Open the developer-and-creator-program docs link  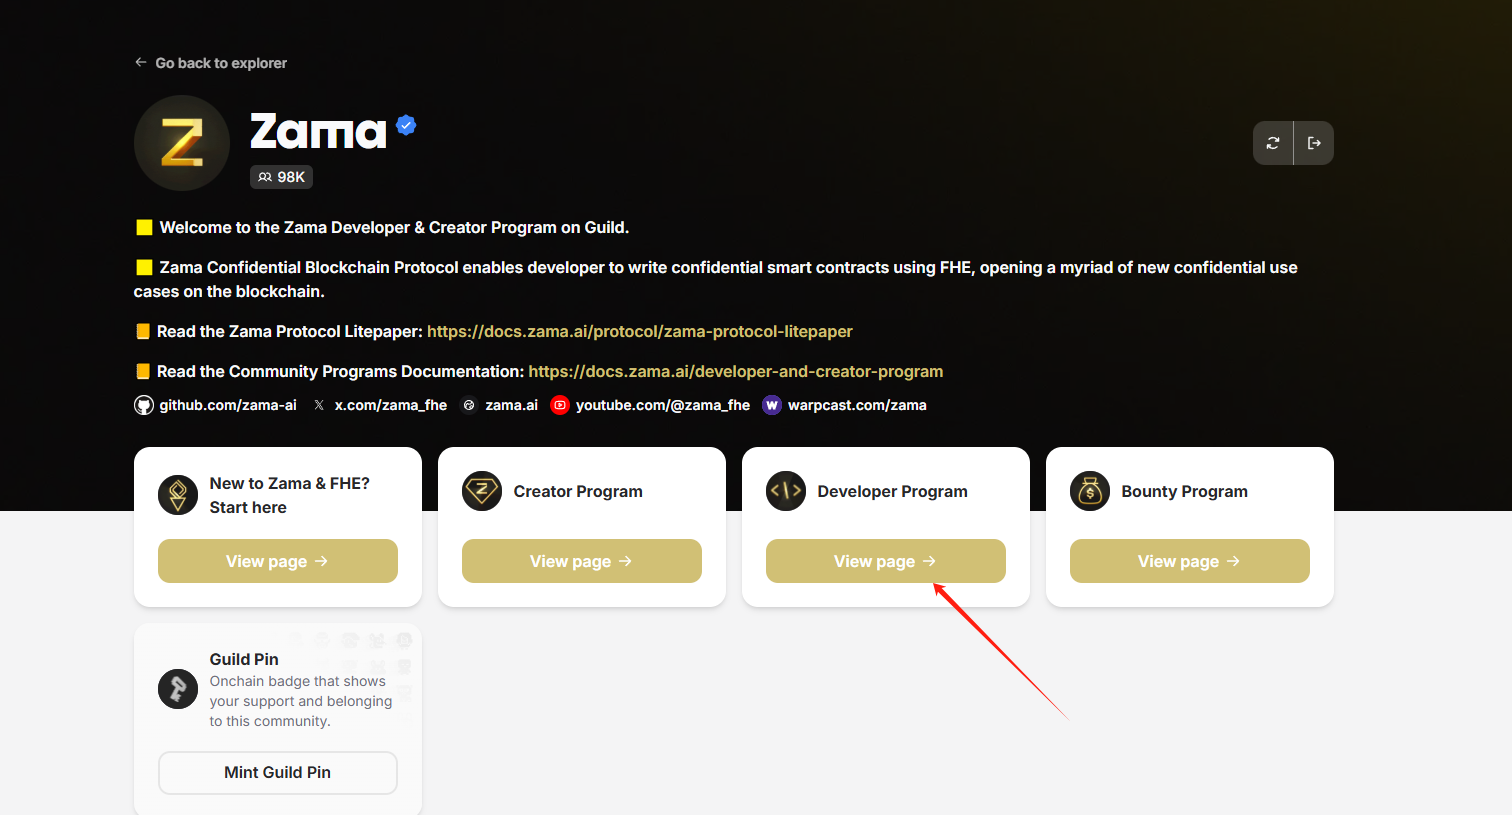pos(735,371)
